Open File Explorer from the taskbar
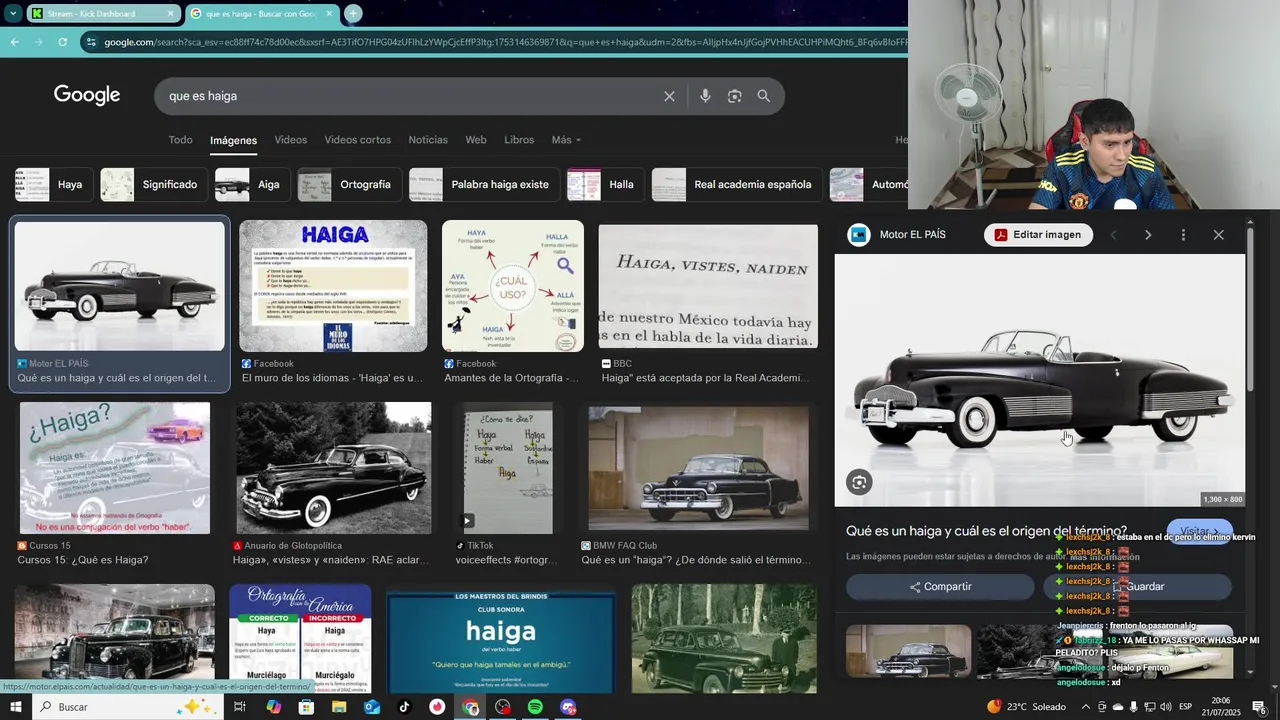Screen dimensions: 1280x720 pos(339,707)
